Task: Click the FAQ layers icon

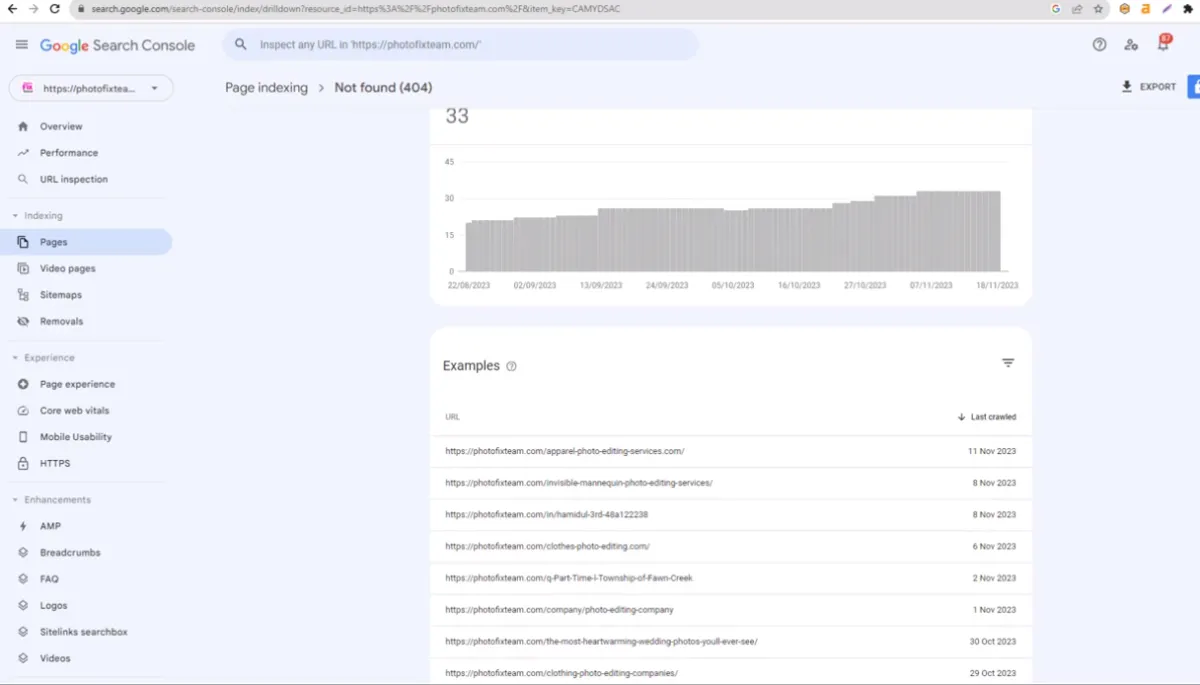Action: coord(23,579)
